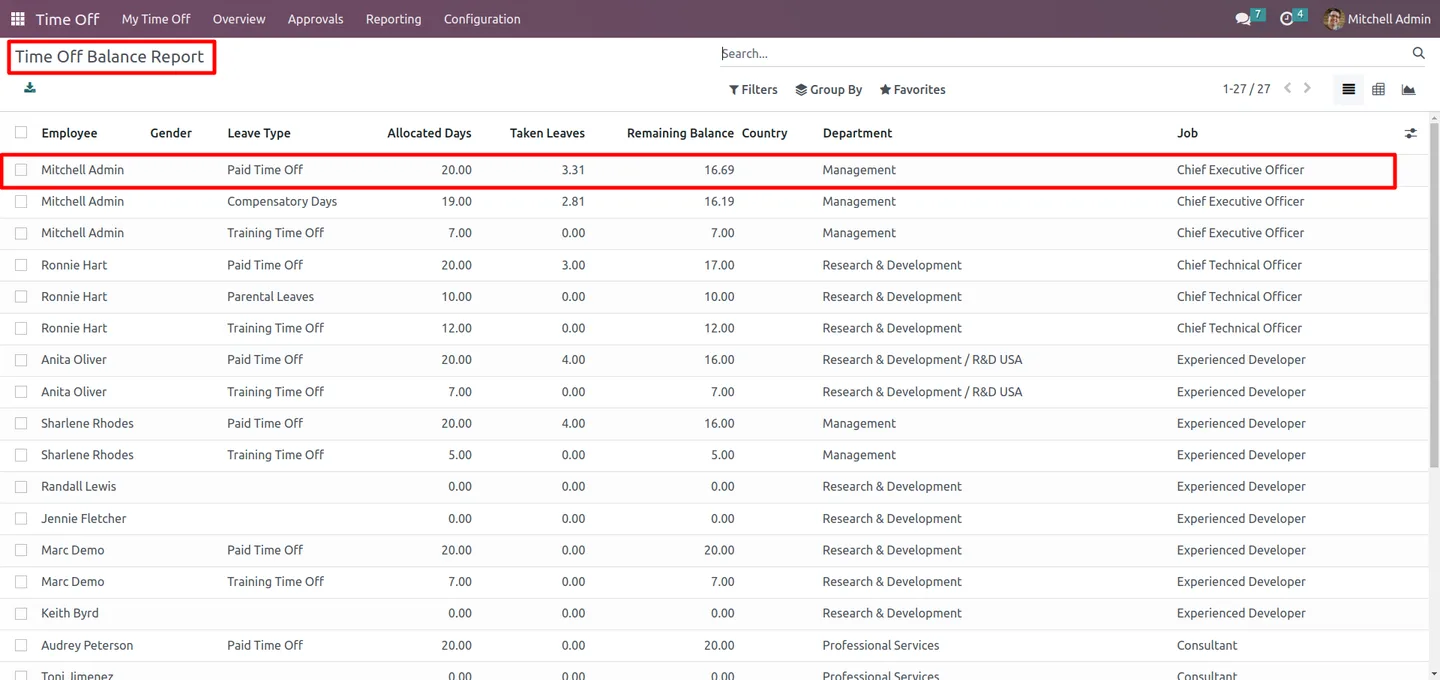This screenshot has width=1440, height=680.
Task: Open the Favorites dropdown
Action: click(x=912, y=89)
